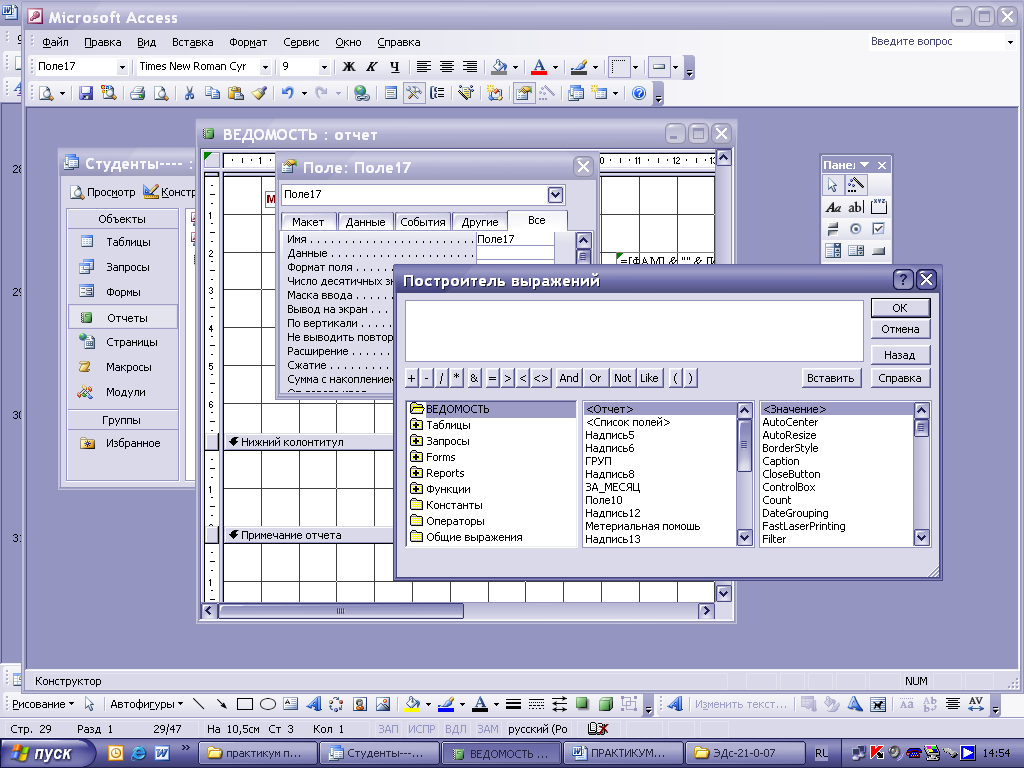Toggle Control Wizards wand in toolbox
The image size is (1024, 768).
coord(856,185)
